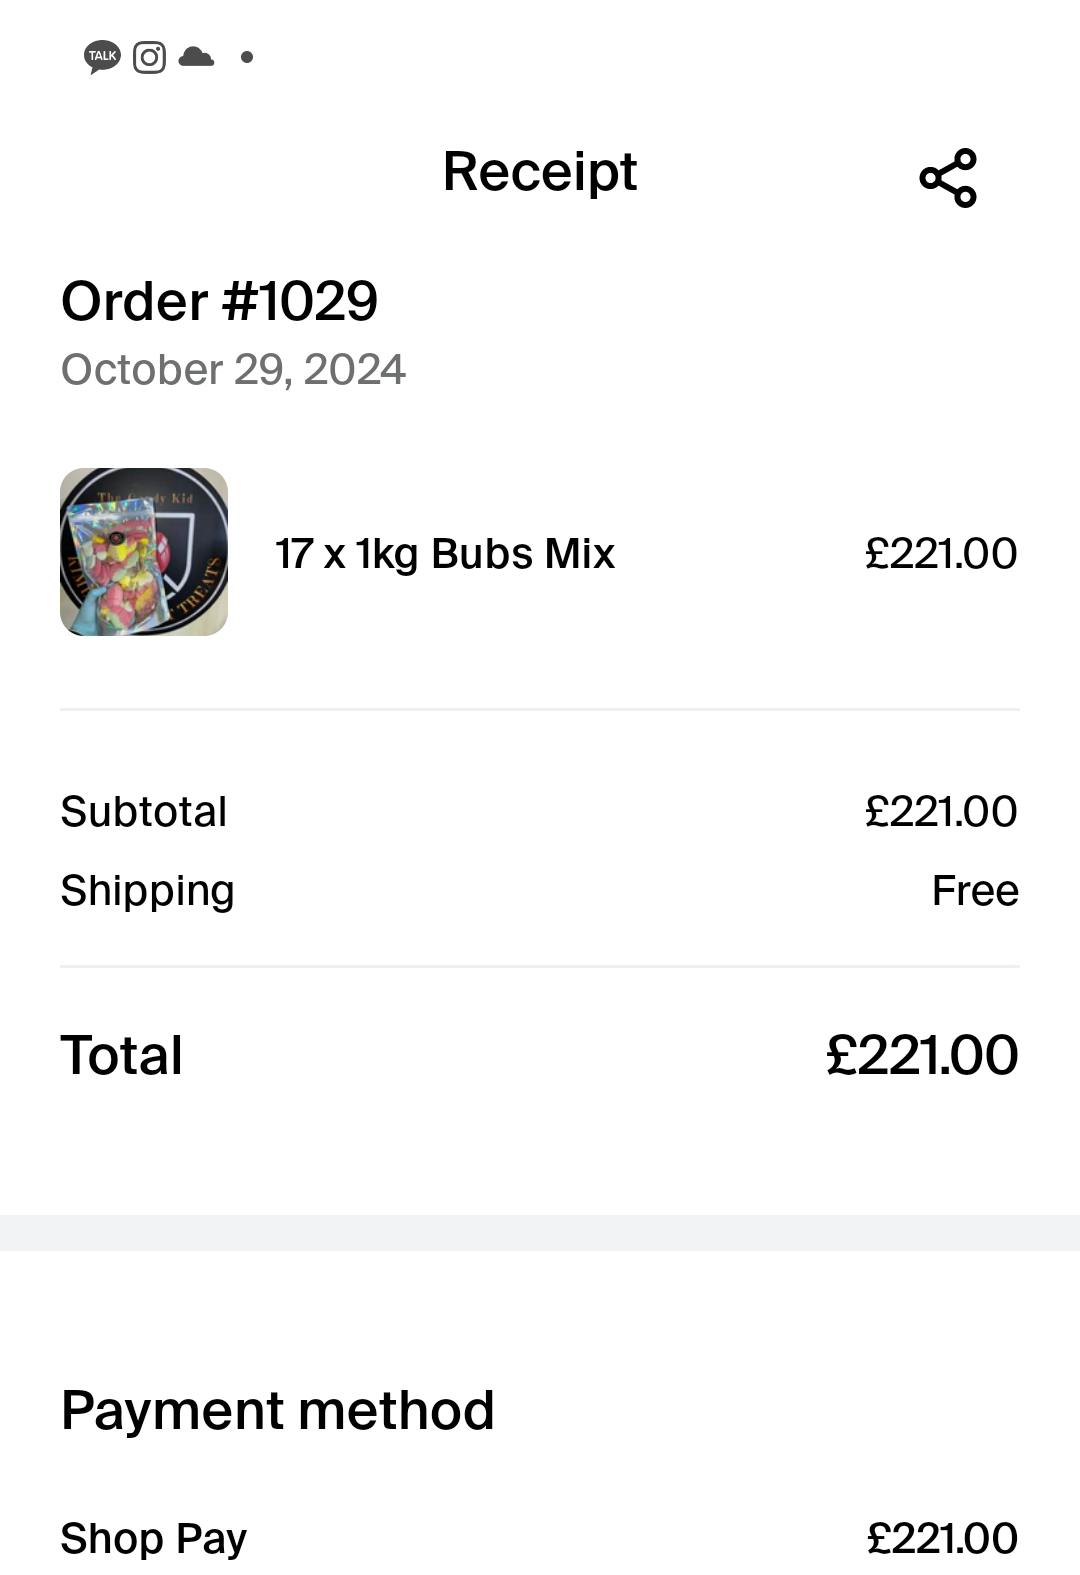Image resolution: width=1080 pixels, height=1575 pixels.
Task: Tap the Shop Pay amount £221.00
Action: pyautogui.click(x=942, y=1538)
